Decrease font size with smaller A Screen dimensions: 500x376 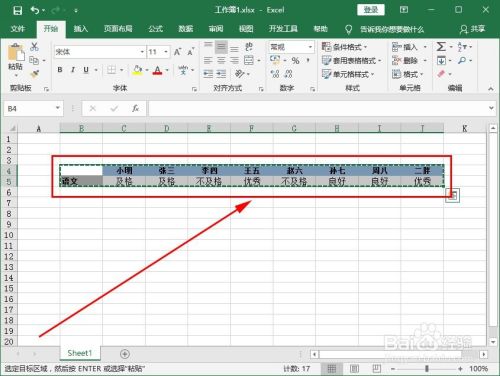(191, 52)
